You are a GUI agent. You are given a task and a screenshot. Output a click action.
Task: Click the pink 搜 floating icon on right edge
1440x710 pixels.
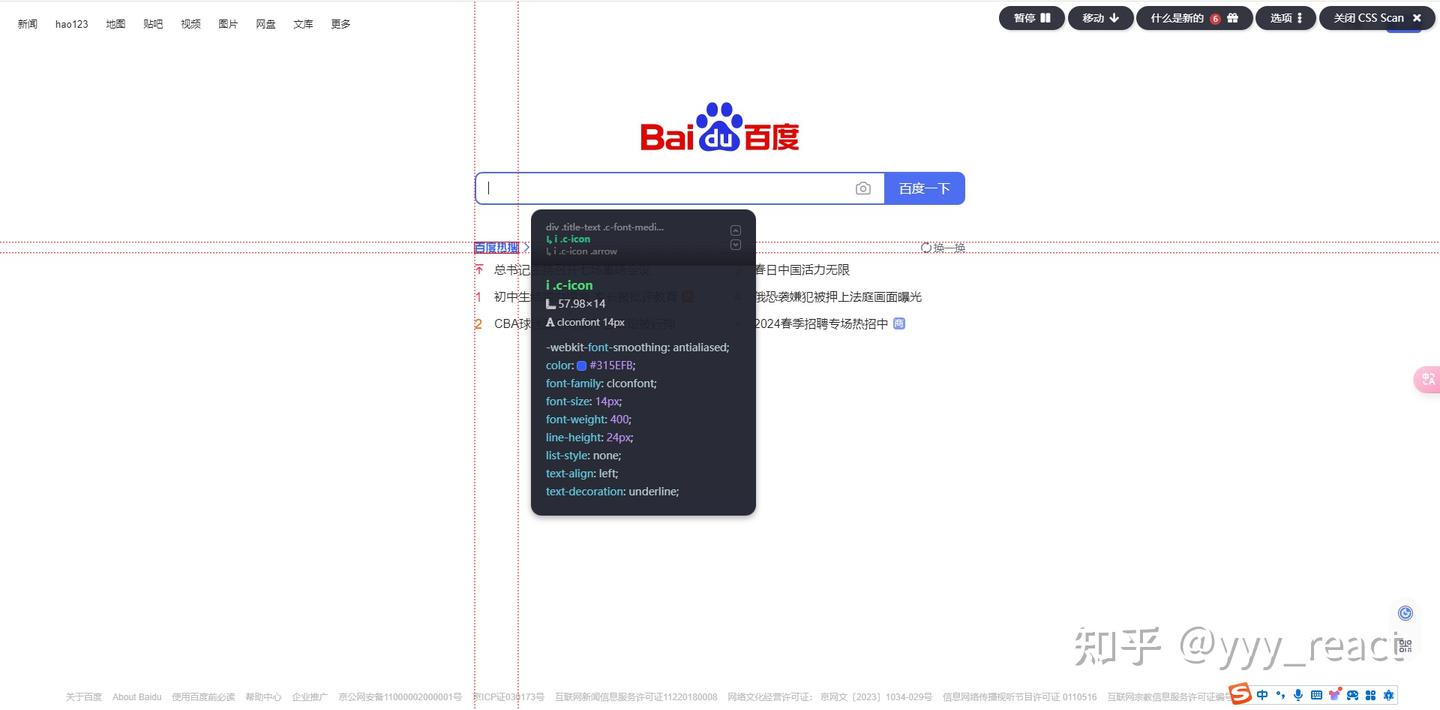click(1427, 379)
